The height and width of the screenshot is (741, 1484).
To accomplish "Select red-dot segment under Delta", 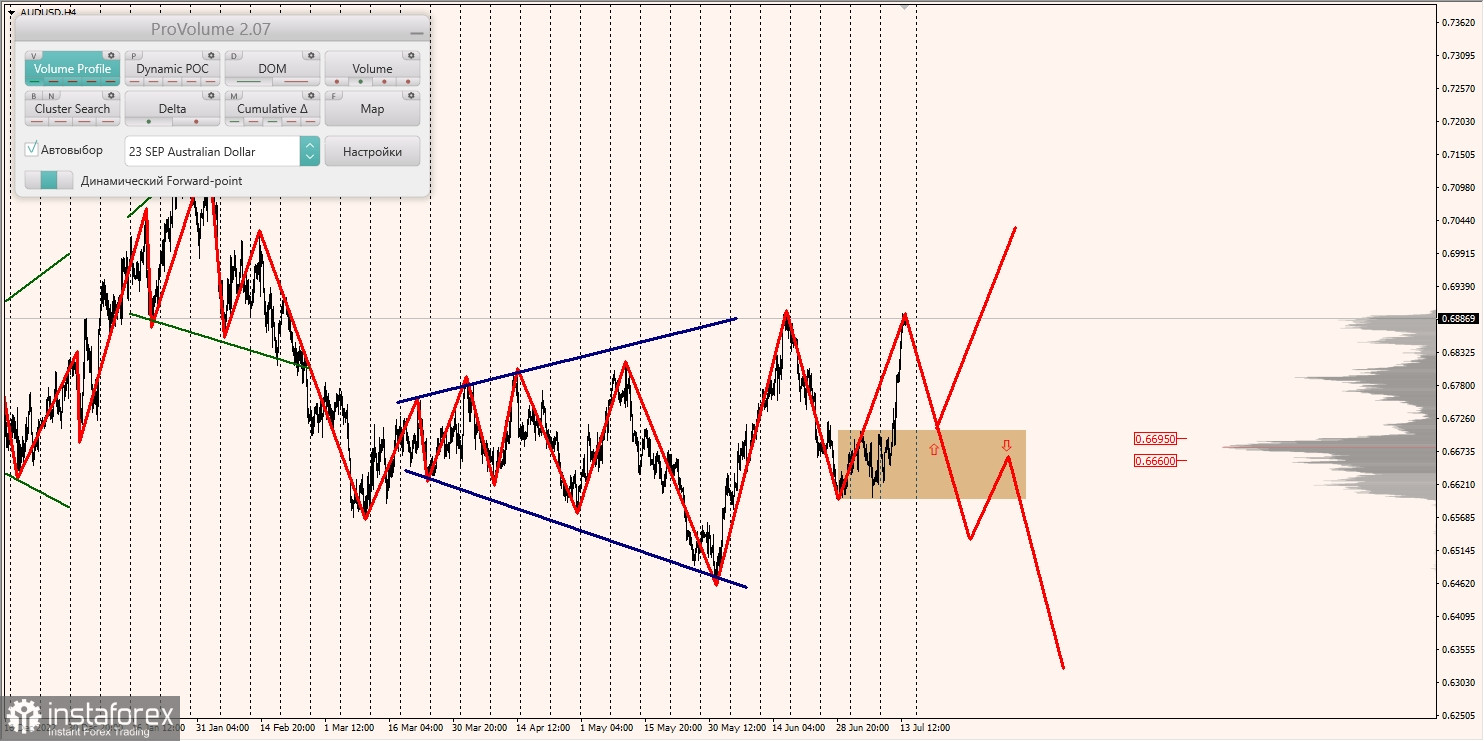I will [x=196, y=122].
